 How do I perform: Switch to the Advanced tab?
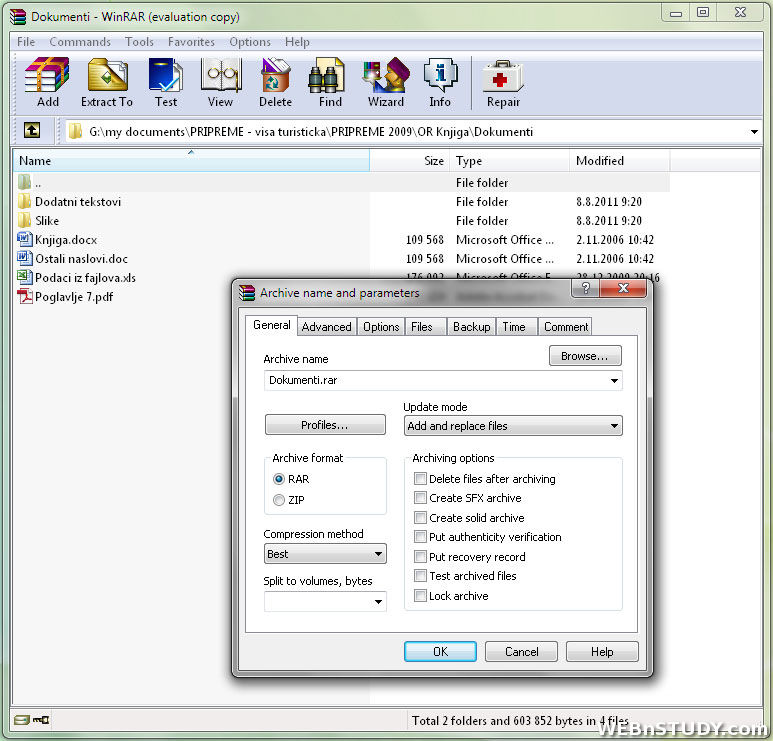326,327
